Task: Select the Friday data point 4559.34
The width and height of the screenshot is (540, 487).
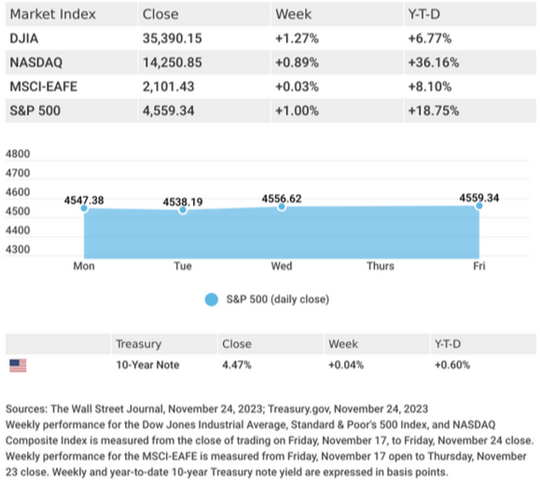Action: 479,206
